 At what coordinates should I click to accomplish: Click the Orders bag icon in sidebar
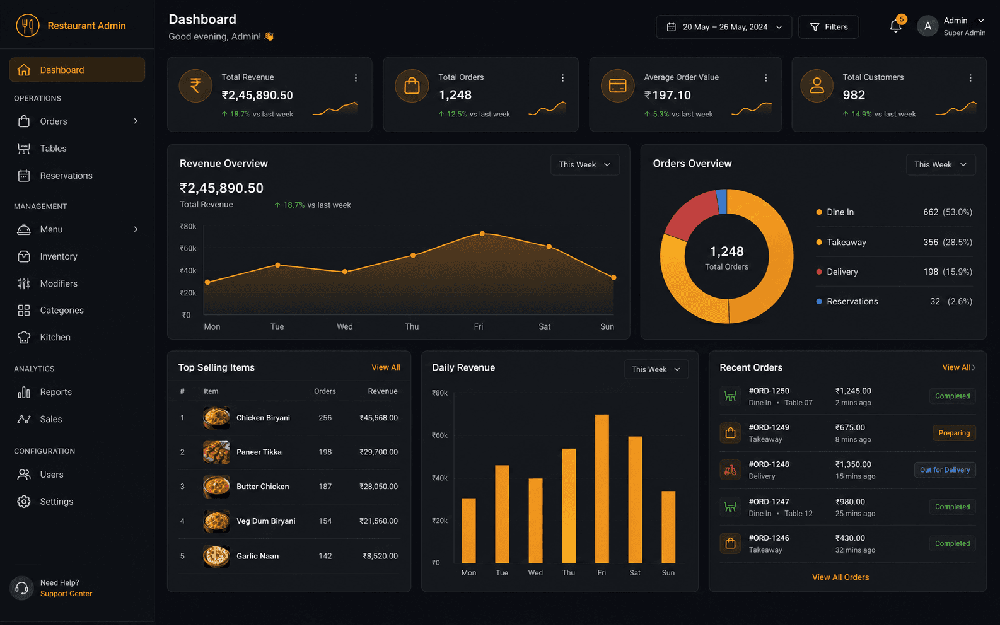pos(24,121)
